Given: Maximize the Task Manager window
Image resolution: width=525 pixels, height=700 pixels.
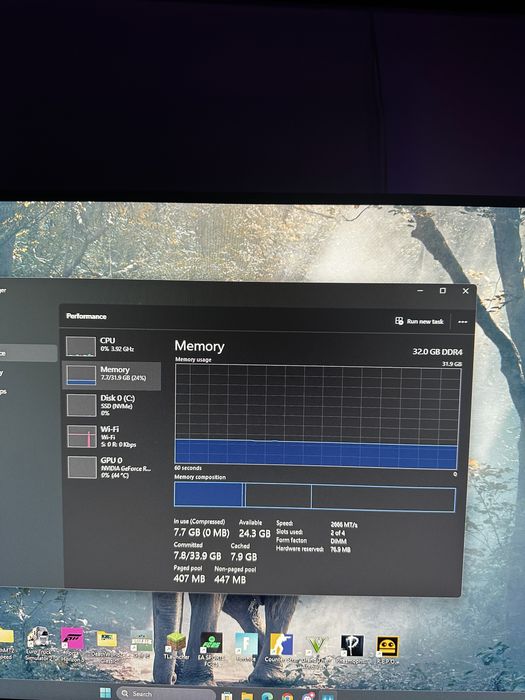Looking at the screenshot, I should tap(442, 291).
